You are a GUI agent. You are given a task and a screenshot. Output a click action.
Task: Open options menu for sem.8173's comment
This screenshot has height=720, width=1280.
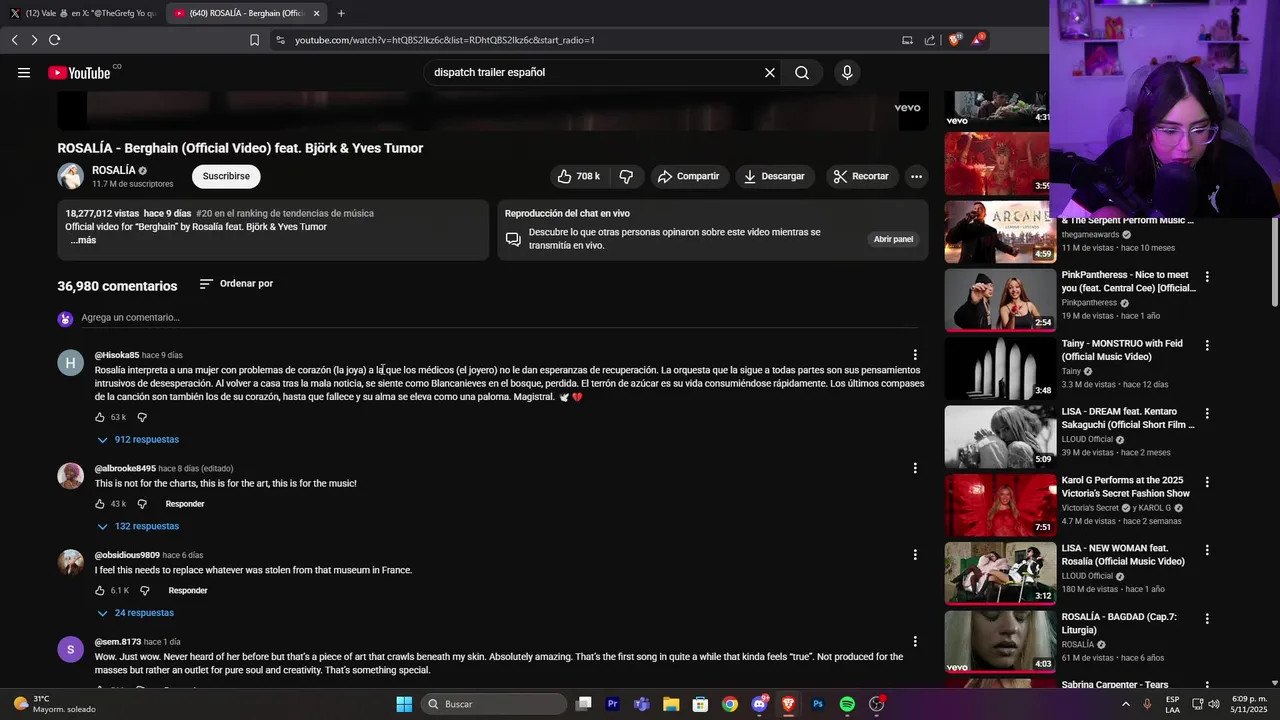pyautogui.click(x=915, y=642)
